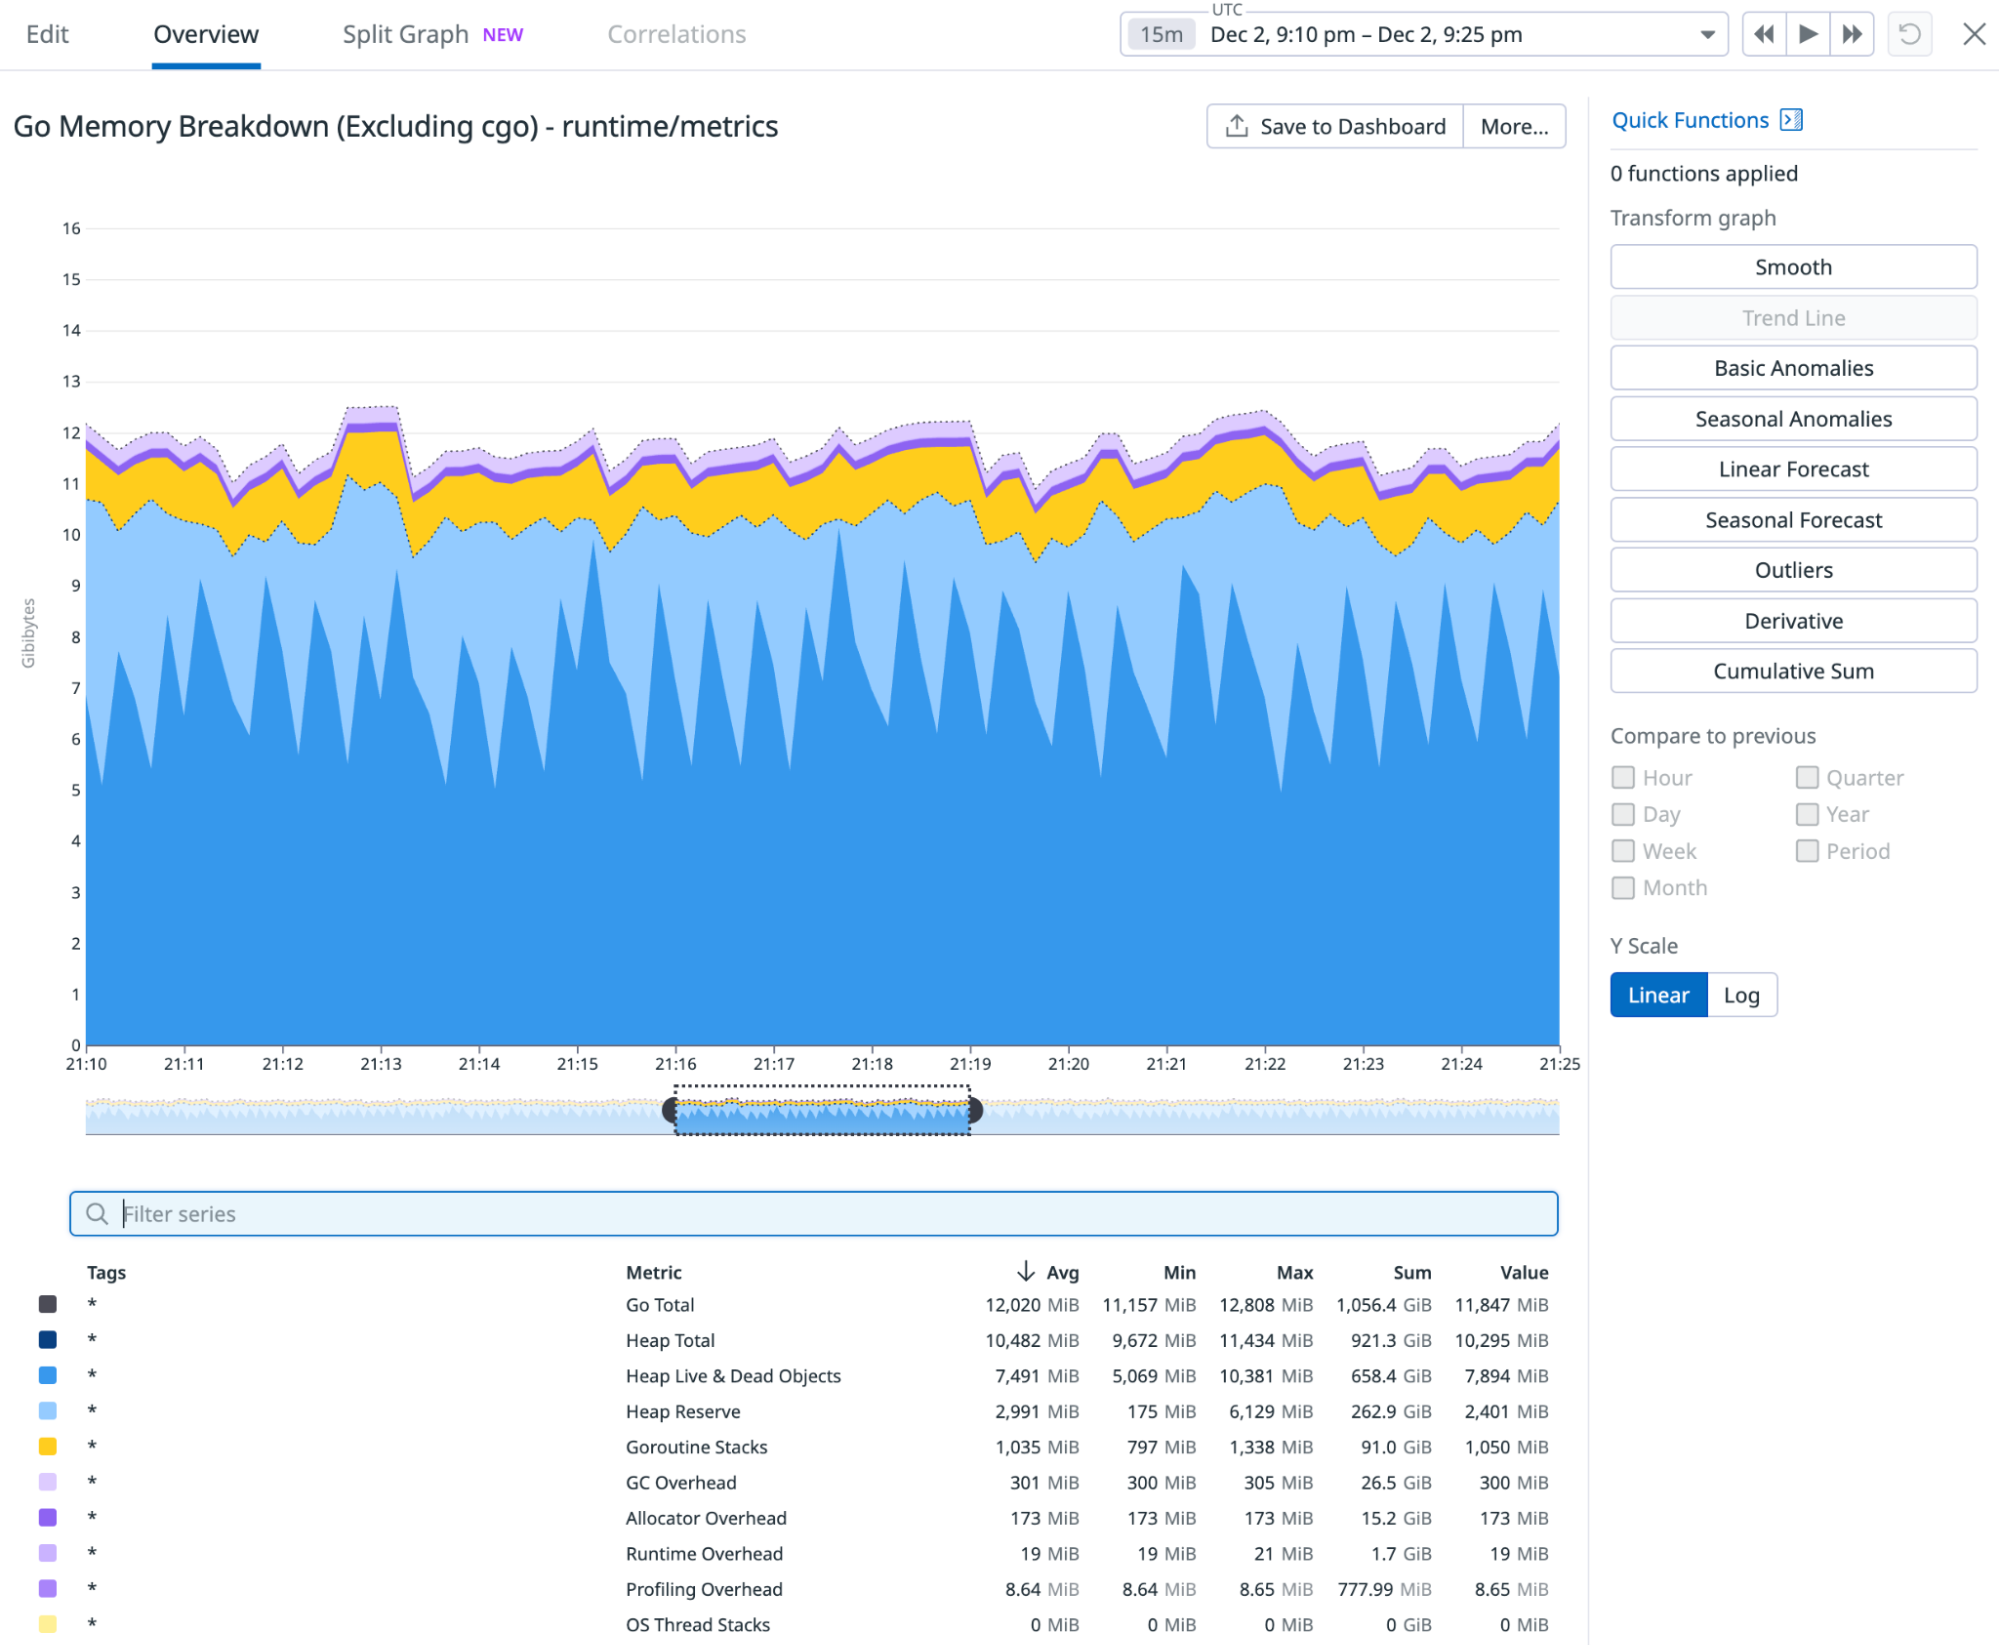Click the skip-forward time navigation icon
Screen dimensions: 1999x1645
pyautogui.click(x=1852, y=33)
